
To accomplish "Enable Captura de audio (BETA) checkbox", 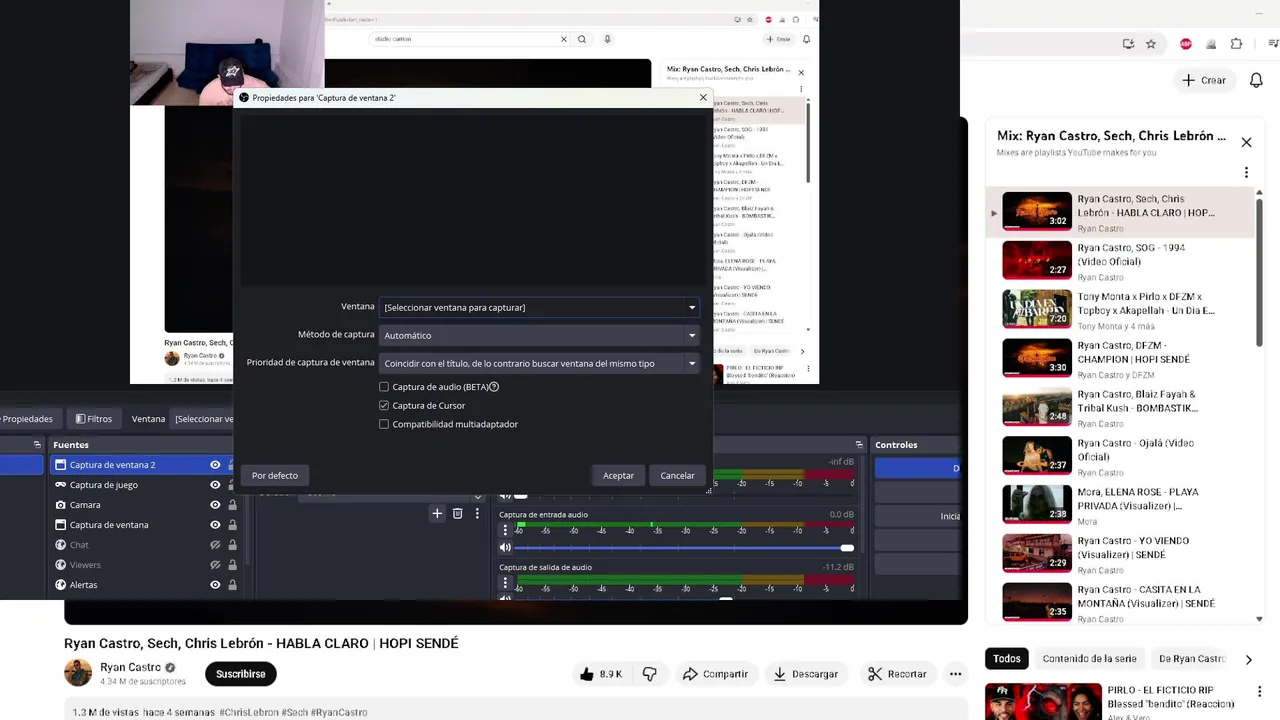I will point(384,387).
